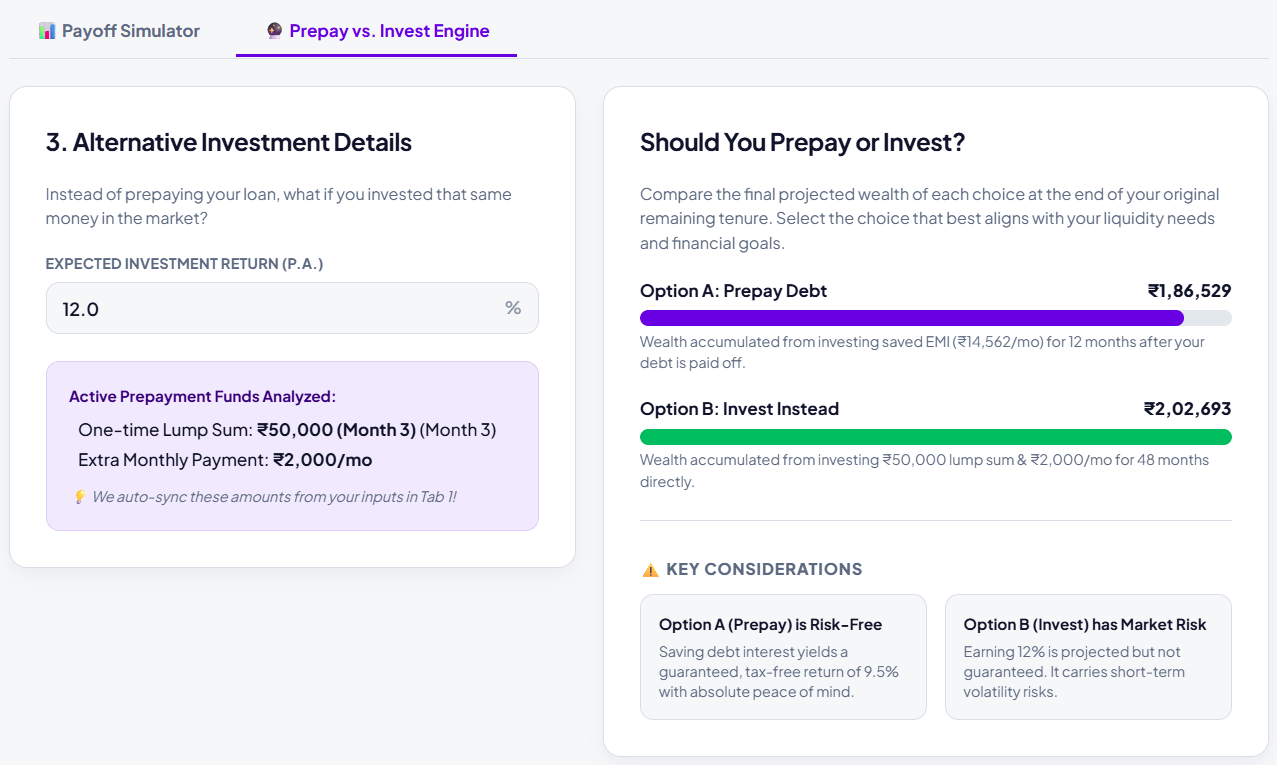
Task: Click the One-time Lump Sum ₹50,000 line
Action: tap(287, 430)
